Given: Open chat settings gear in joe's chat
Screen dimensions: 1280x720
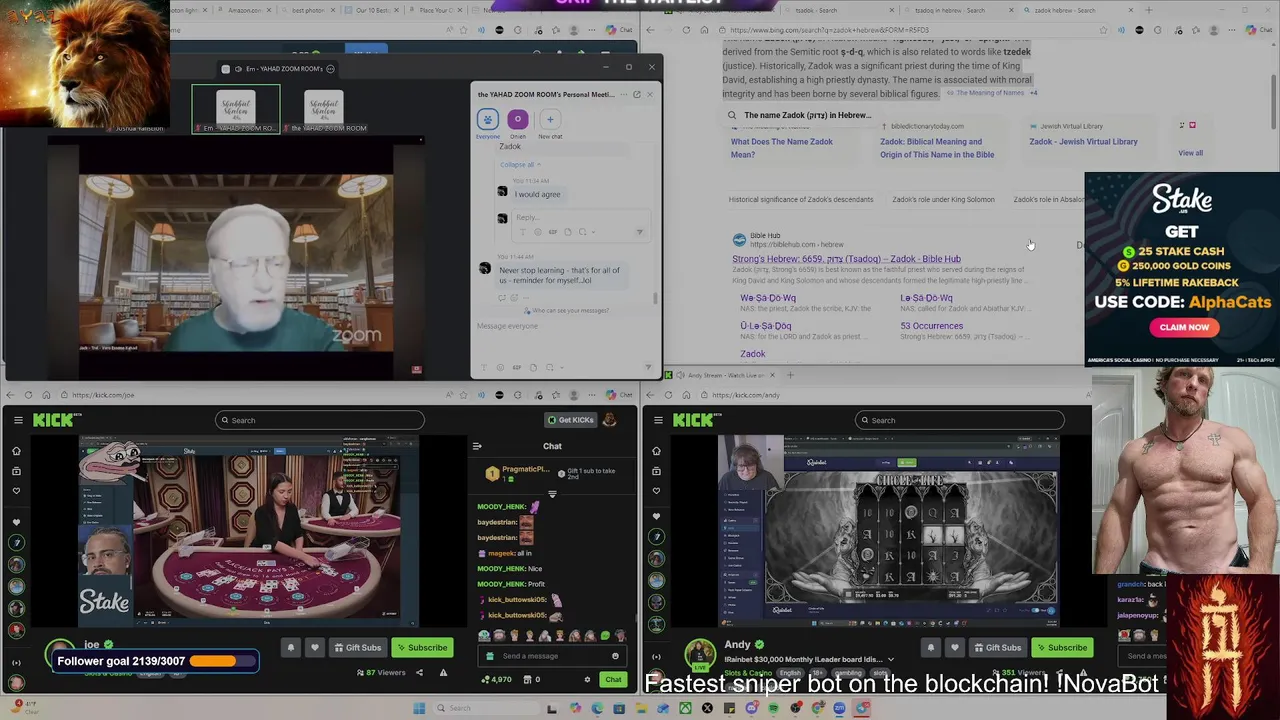Looking at the screenshot, I should (587, 680).
